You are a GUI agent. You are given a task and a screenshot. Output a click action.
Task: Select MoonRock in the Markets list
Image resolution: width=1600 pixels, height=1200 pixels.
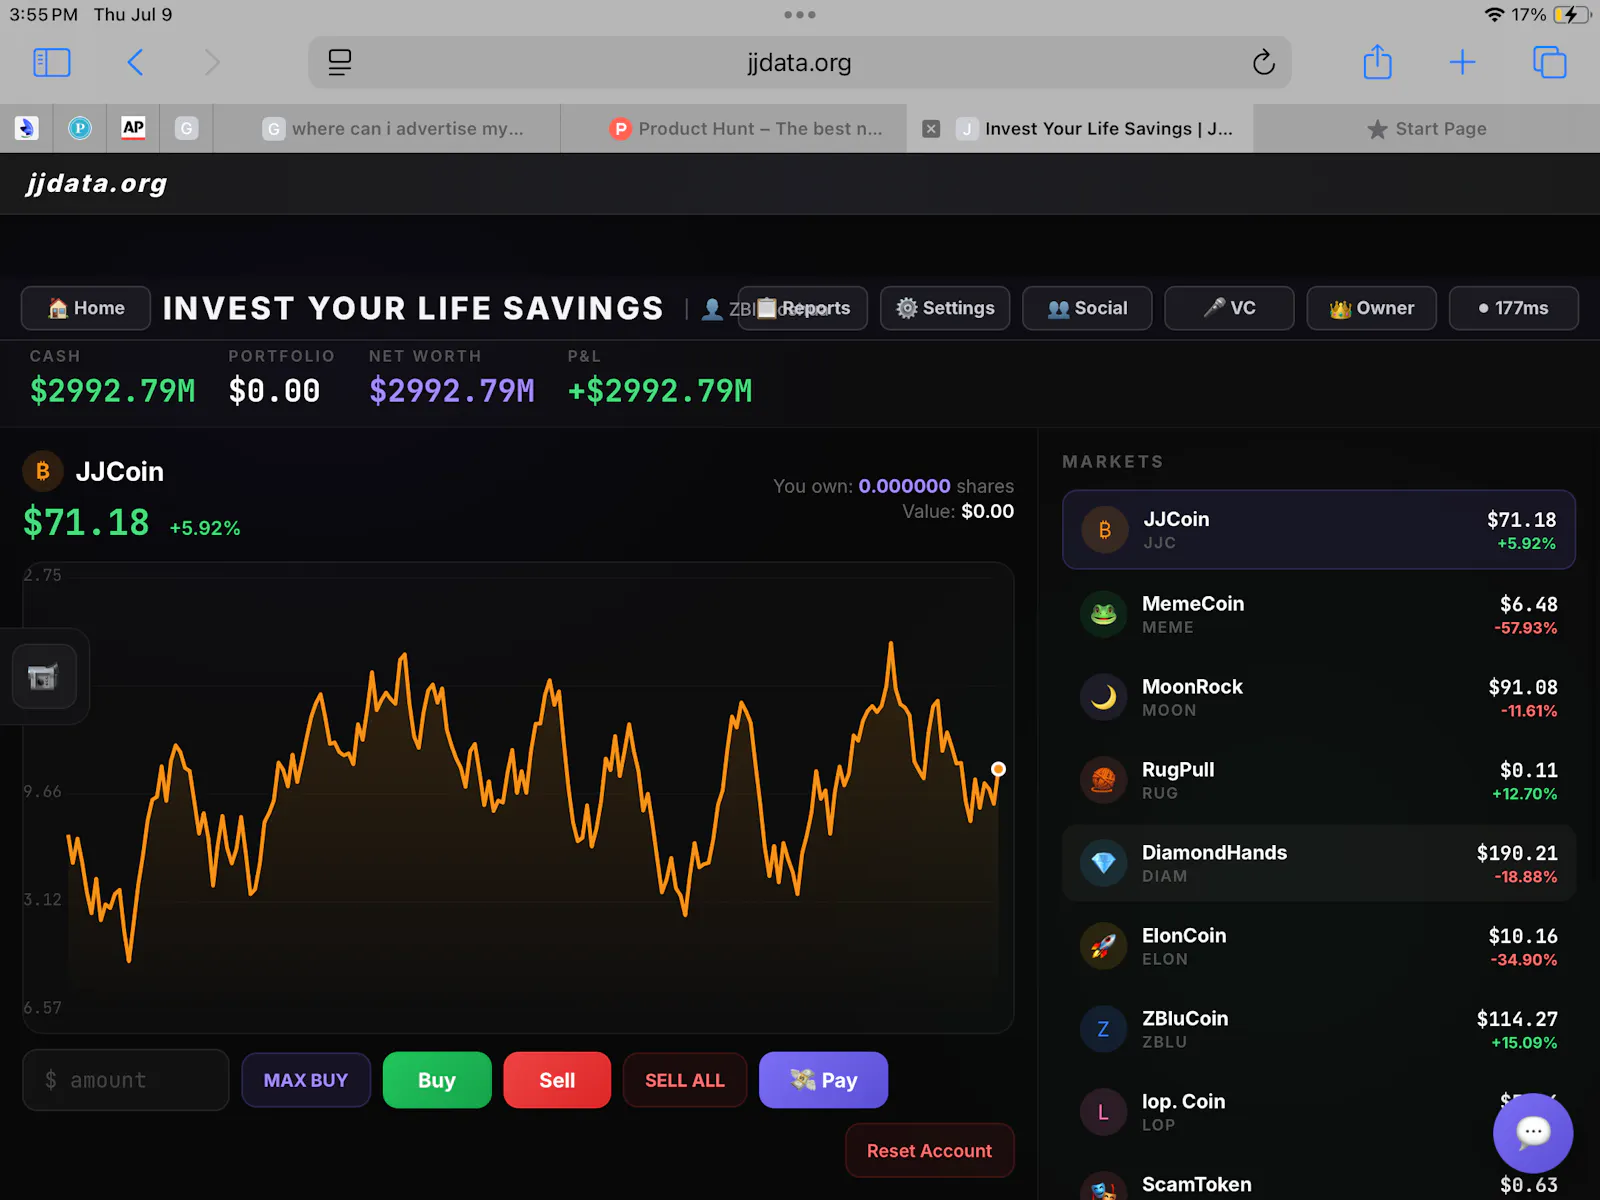[x=1319, y=697]
